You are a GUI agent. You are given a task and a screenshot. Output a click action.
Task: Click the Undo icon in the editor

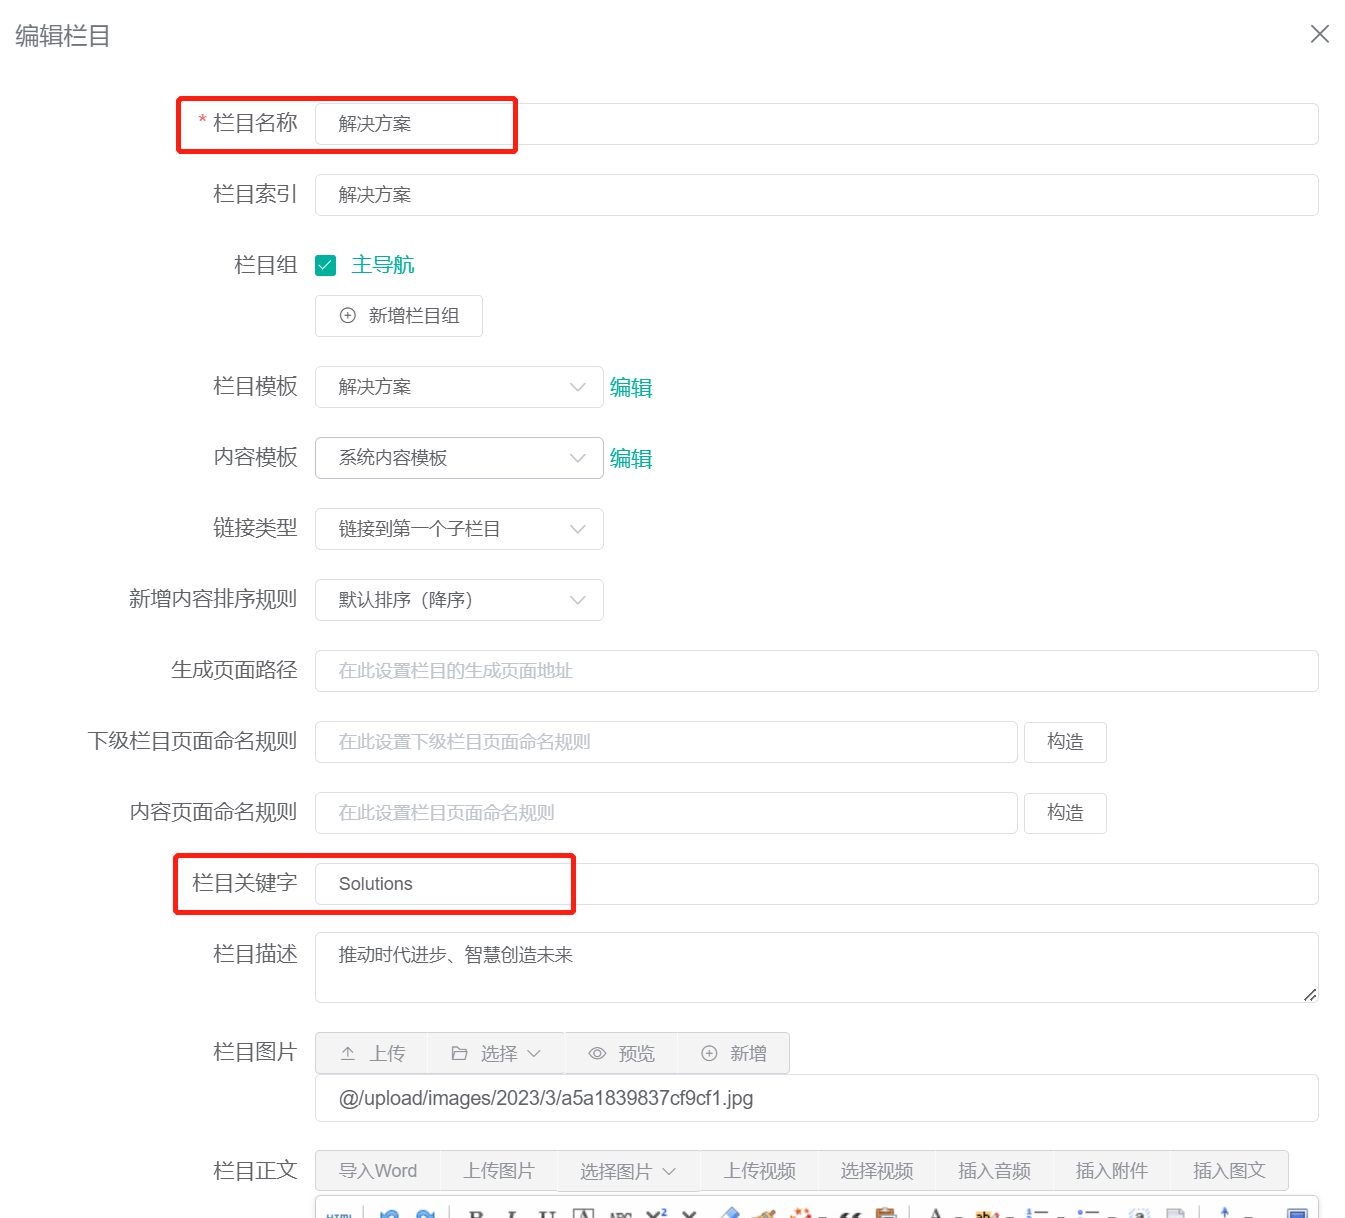(x=389, y=1213)
